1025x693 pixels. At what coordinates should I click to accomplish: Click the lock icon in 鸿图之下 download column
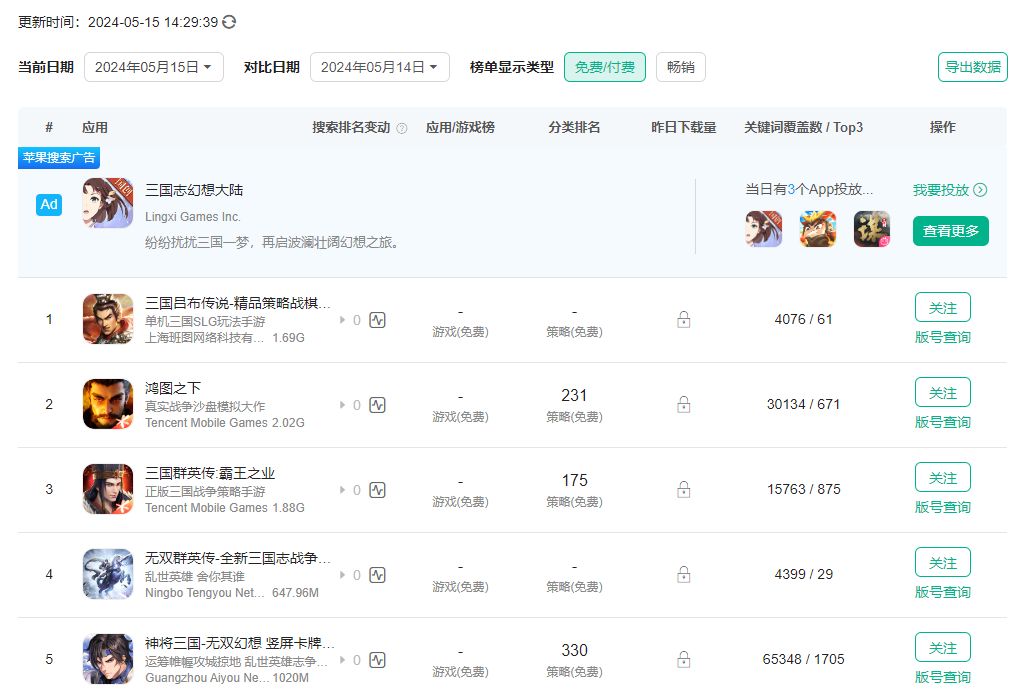683,404
